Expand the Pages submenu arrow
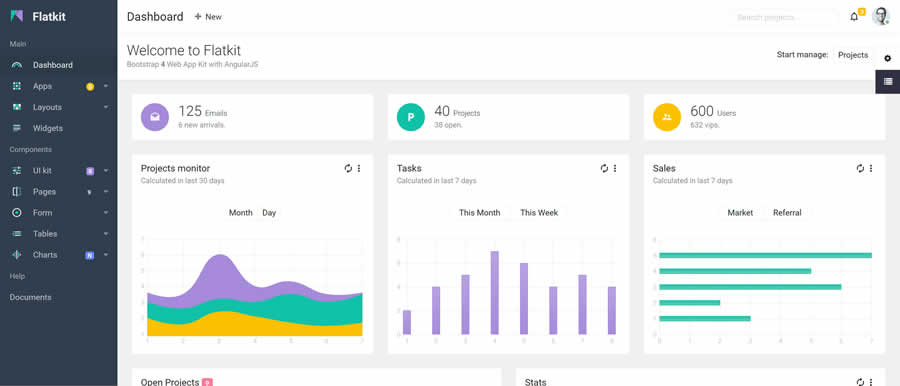The width and height of the screenshot is (900, 386). [x=106, y=192]
